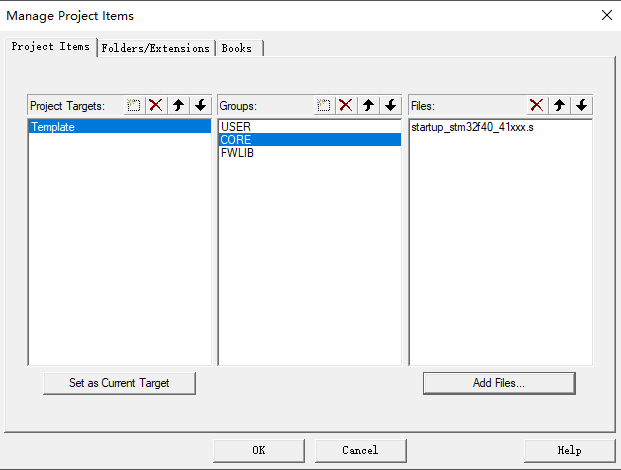Click Set as Current Target button

coord(119,383)
